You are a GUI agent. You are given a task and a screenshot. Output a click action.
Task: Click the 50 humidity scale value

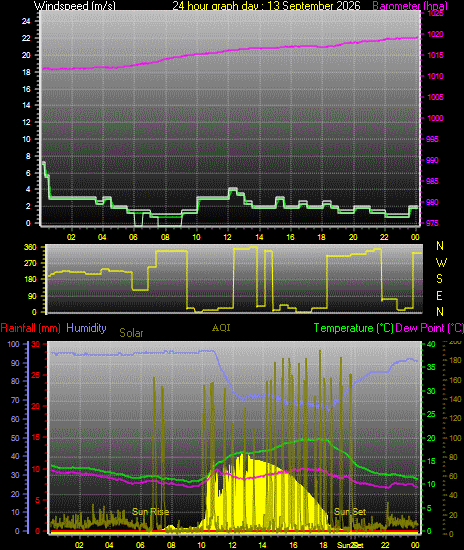pos(15,438)
